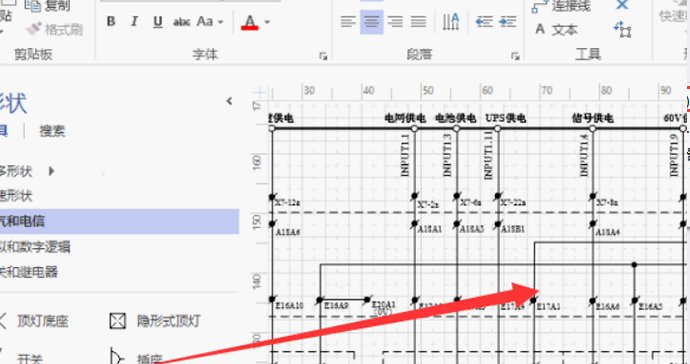The width and height of the screenshot is (690, 364).
Task: Apply strikethrough with the abc icon
Action: [181, 22]
